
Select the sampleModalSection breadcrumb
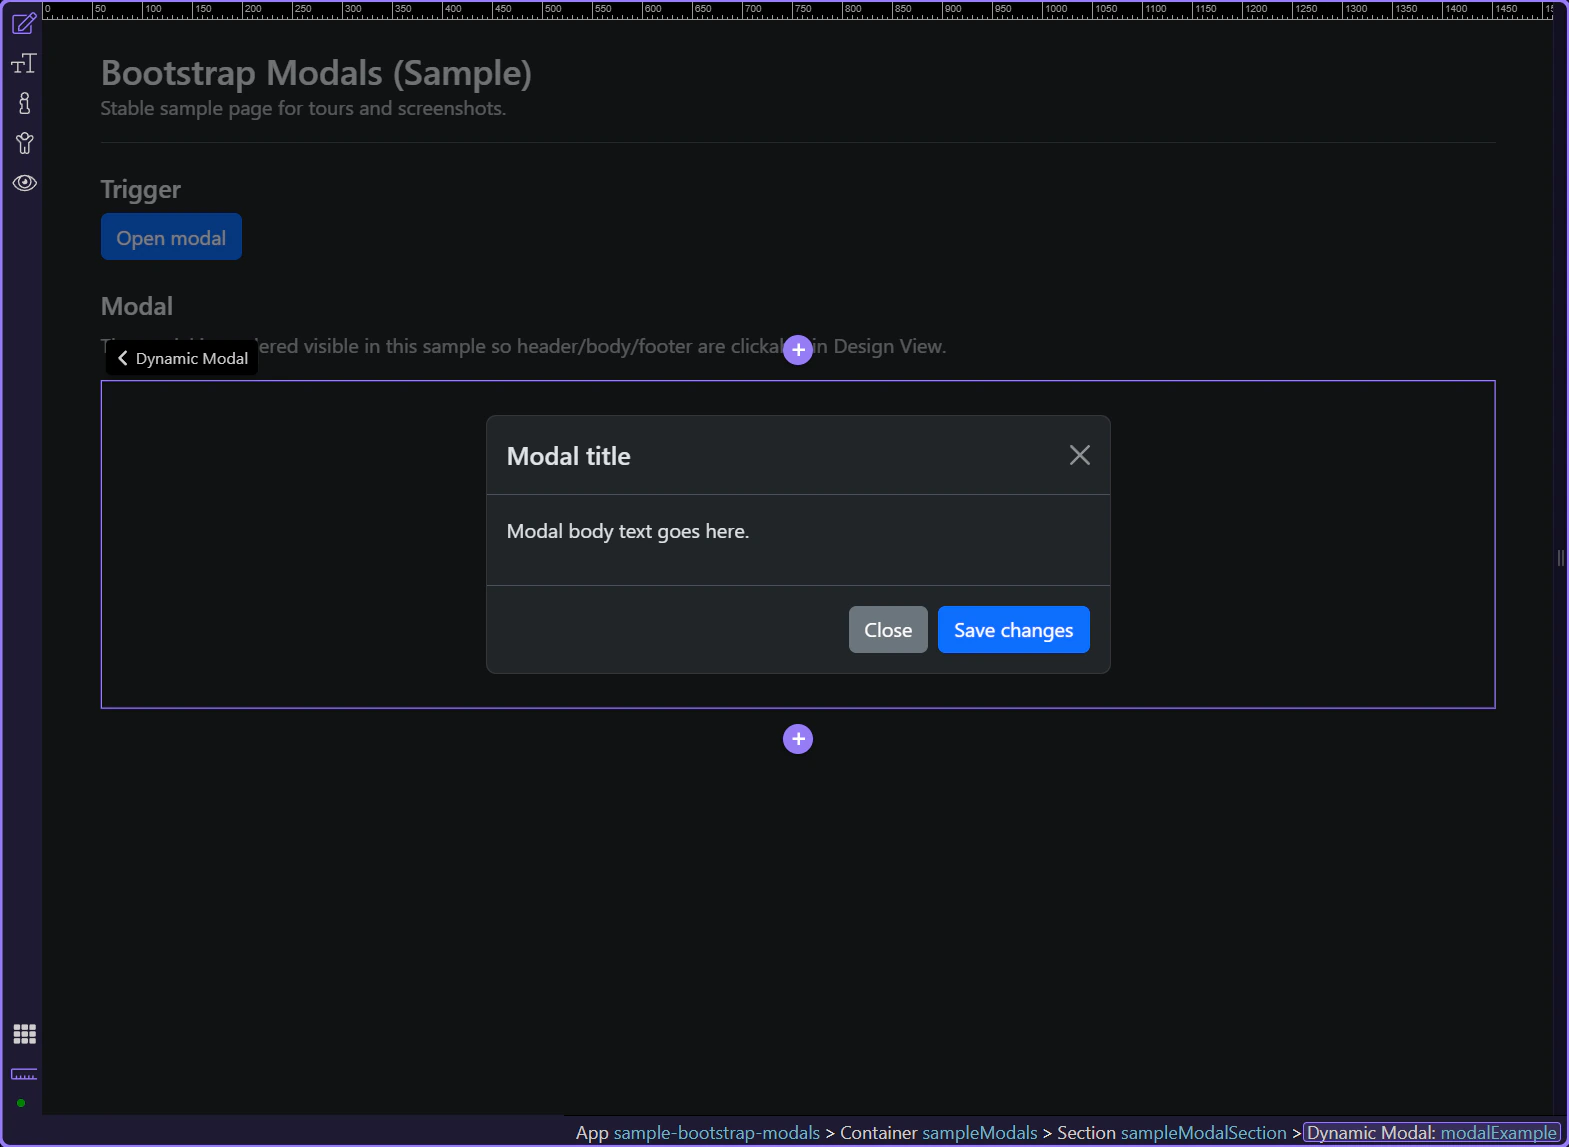(1203, 1133)
